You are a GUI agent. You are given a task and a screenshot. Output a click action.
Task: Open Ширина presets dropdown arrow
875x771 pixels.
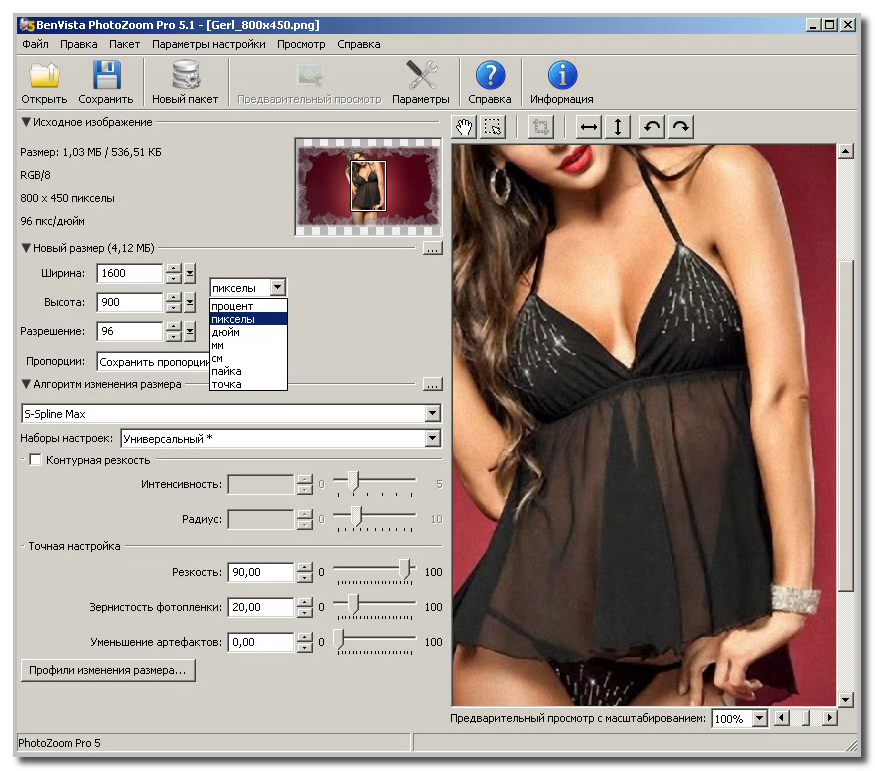click(190, 273)
